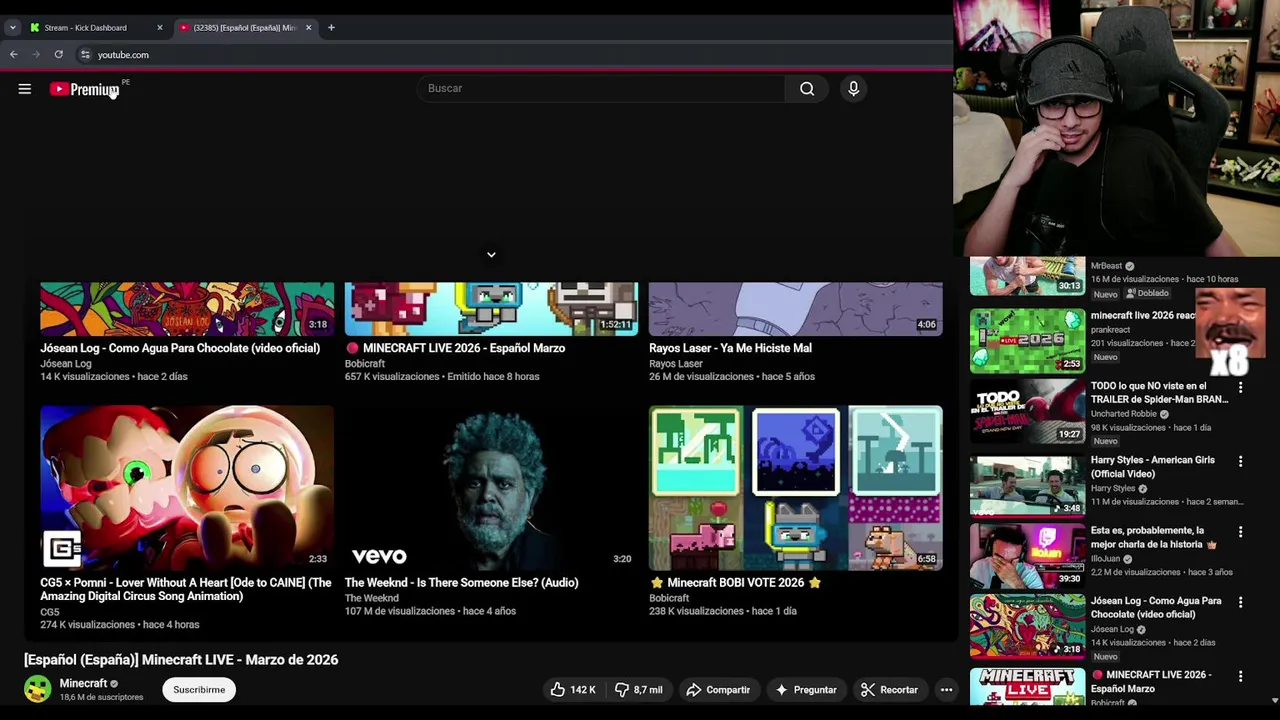This screenshot has height=720, width=1280.
Task: Open sidebar Jósean Log Como Agua thumbnail
Action: pos(1027,627)
